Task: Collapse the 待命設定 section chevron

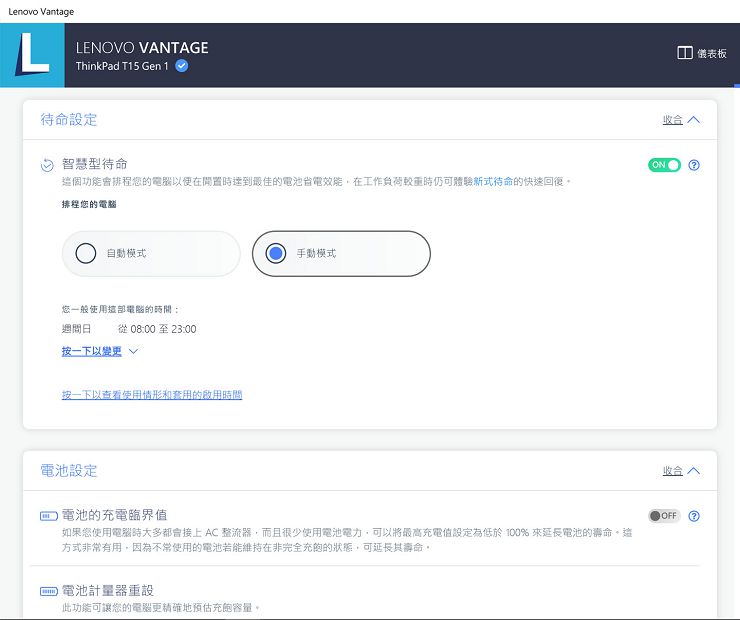Action: coord(693,120)
